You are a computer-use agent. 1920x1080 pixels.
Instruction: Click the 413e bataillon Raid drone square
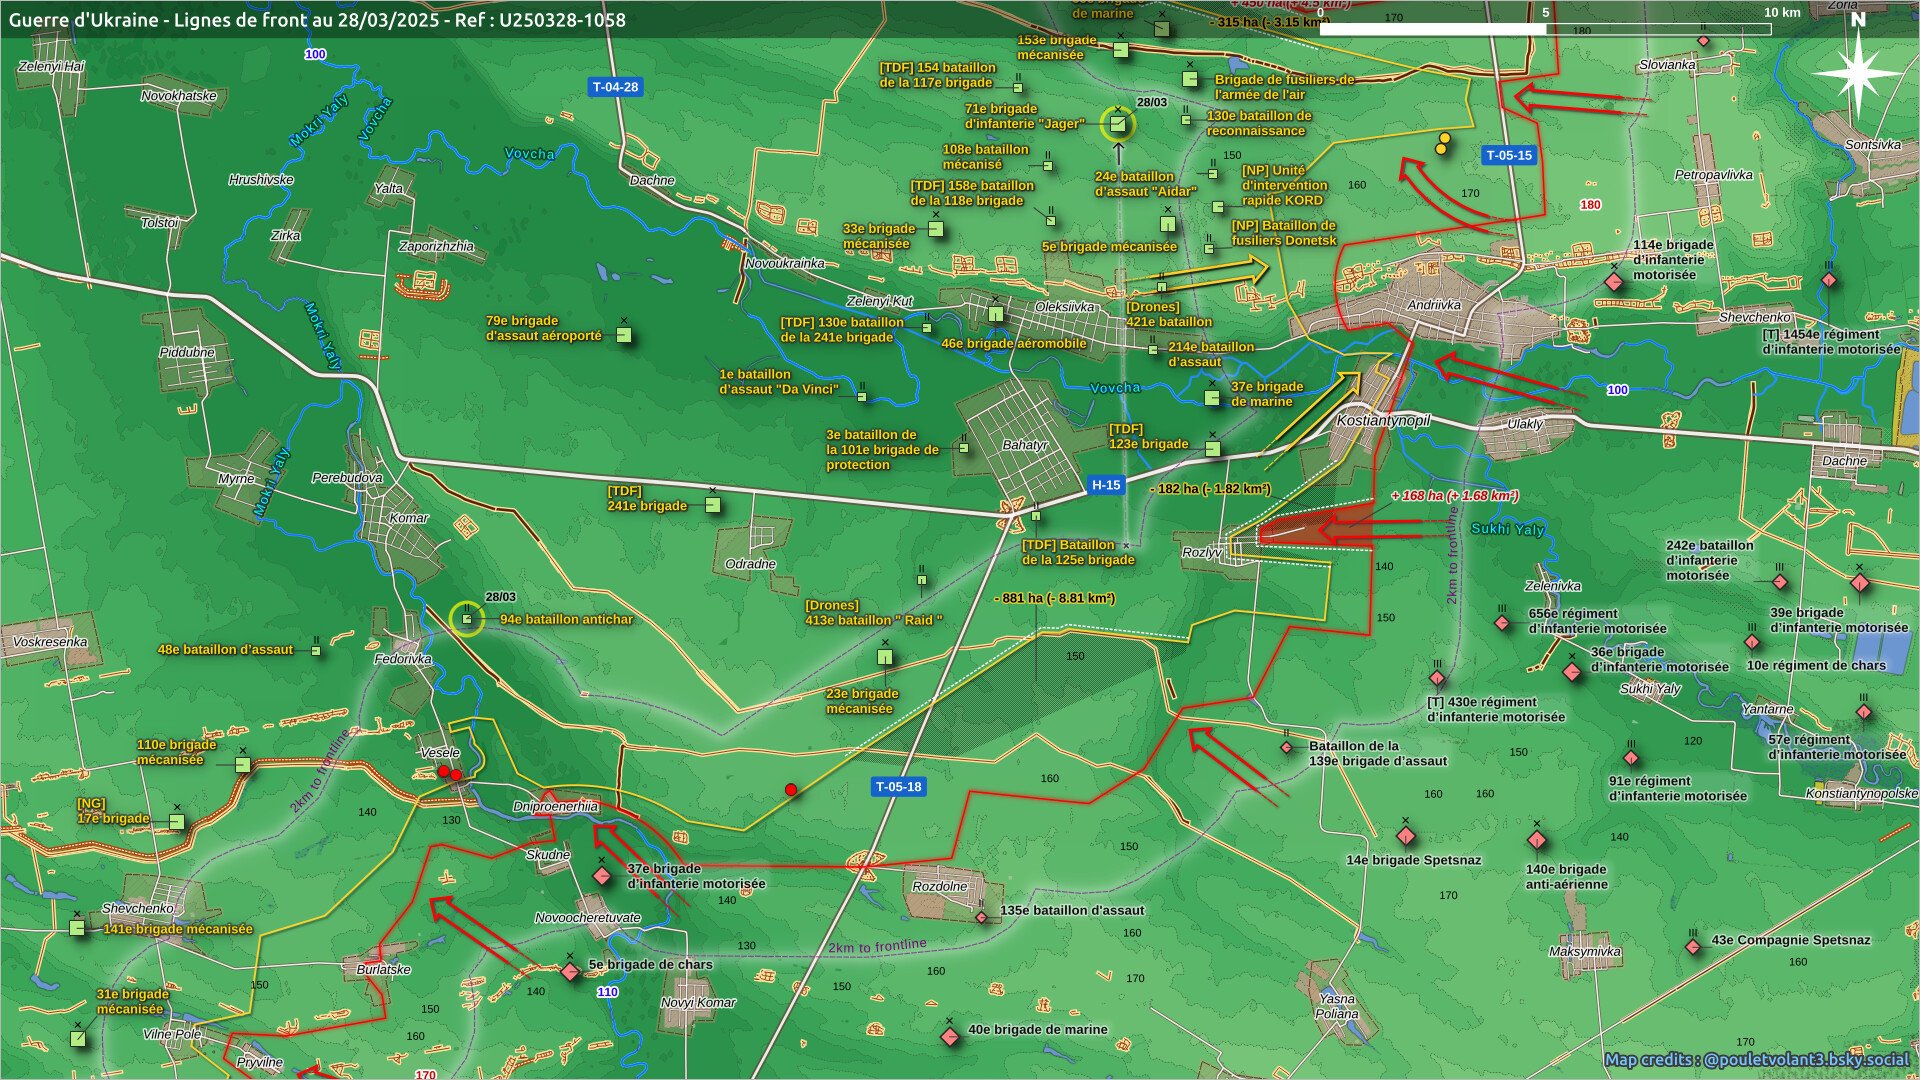(921, 581)
